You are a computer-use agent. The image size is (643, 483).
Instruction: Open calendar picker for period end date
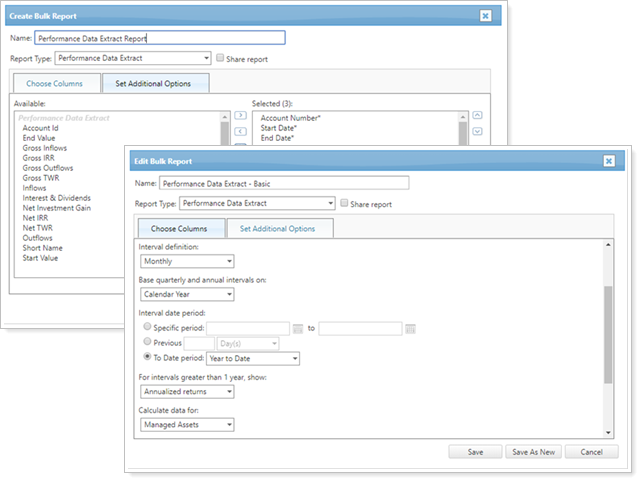[410, 328]
